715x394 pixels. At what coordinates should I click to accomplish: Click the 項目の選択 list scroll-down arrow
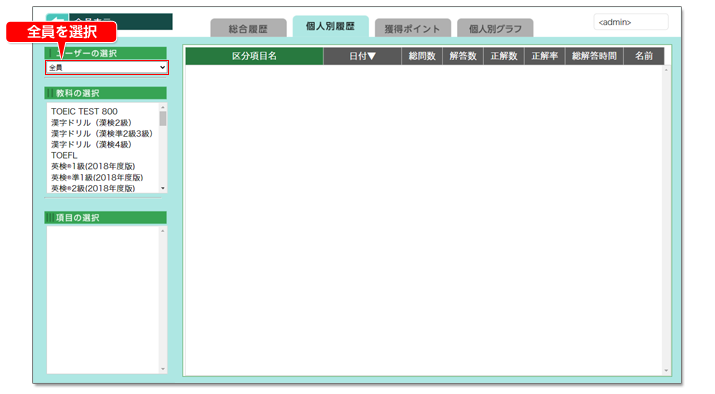[x=163, y=369]
